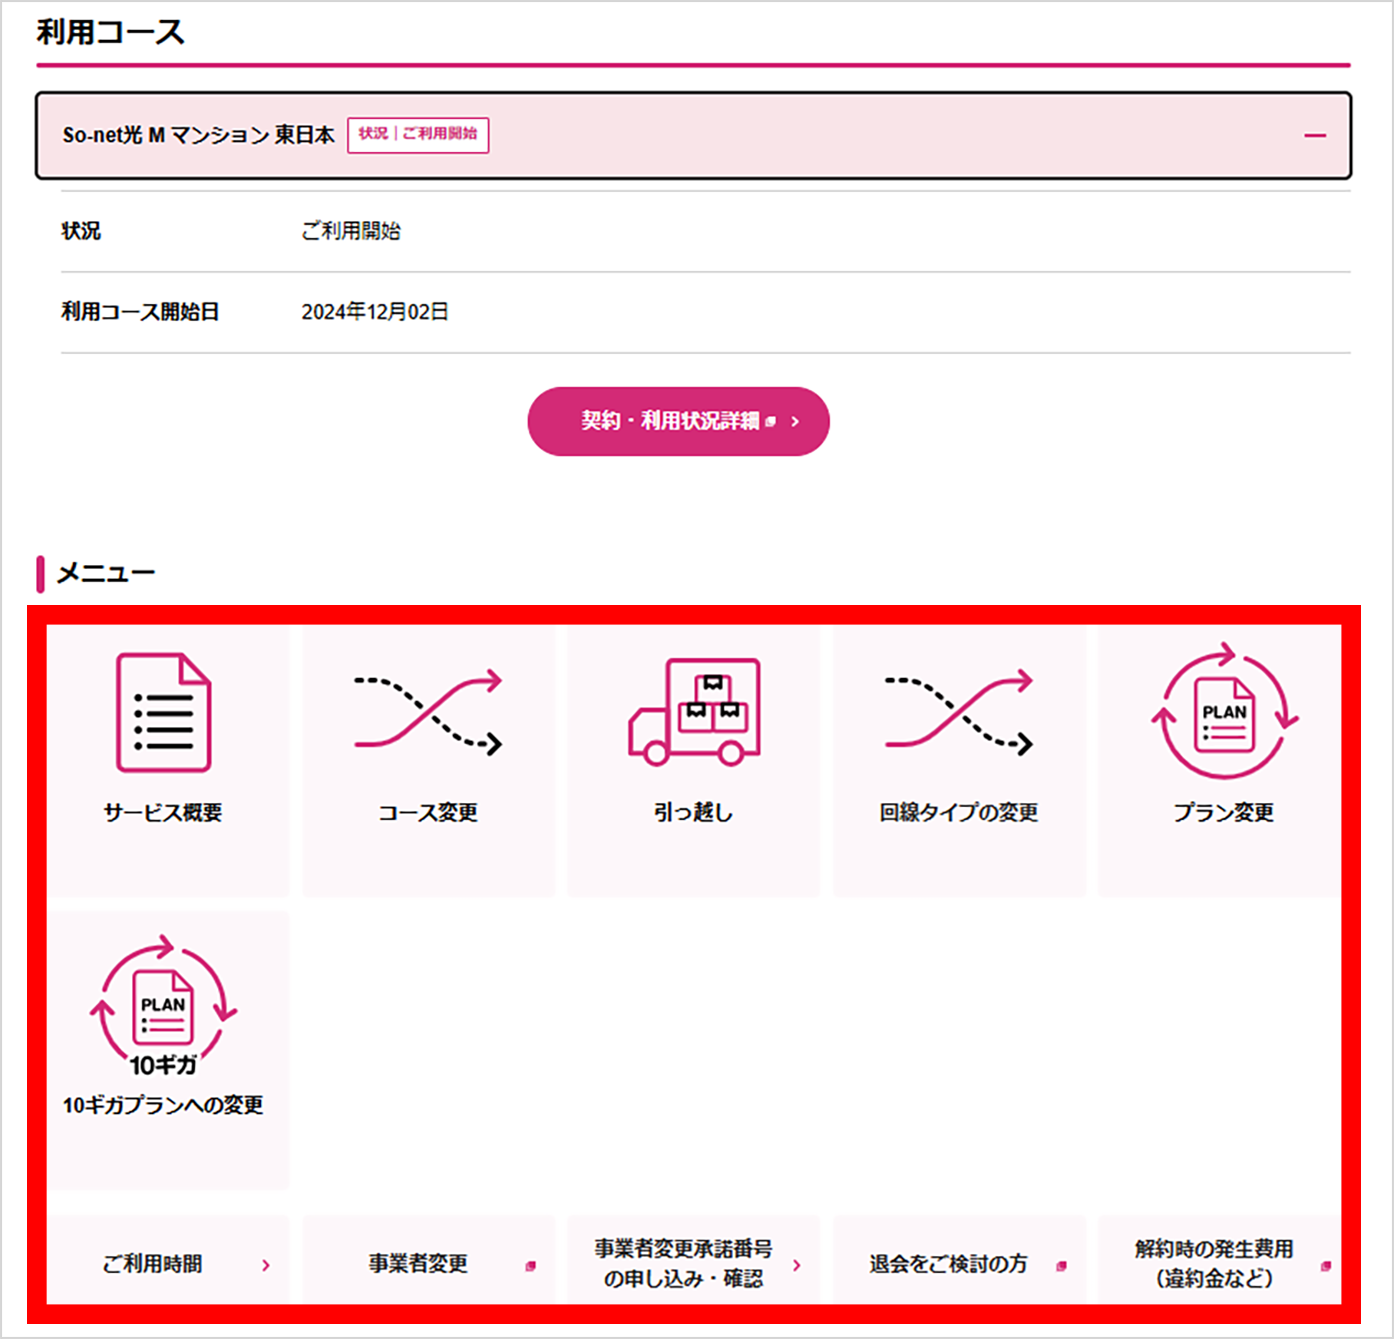Click the 状況｜ご利用開始 status badge

coord(418,134)
